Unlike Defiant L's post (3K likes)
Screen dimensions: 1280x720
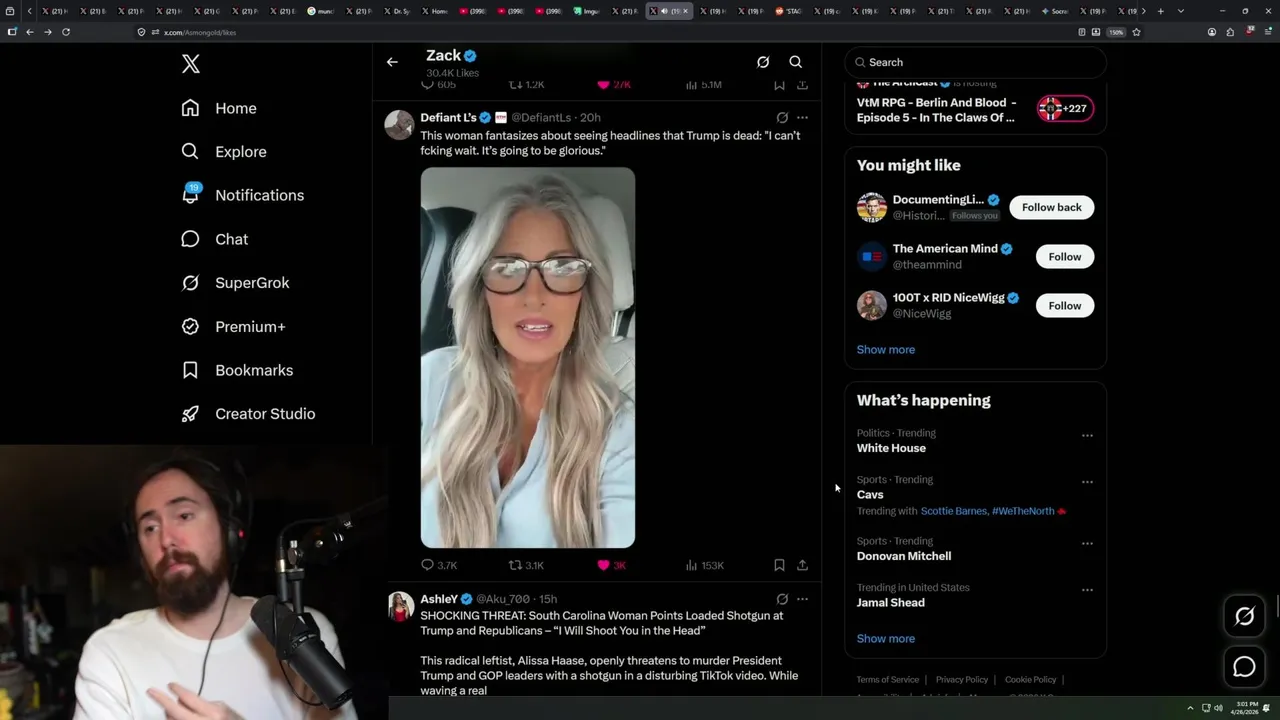611,565
